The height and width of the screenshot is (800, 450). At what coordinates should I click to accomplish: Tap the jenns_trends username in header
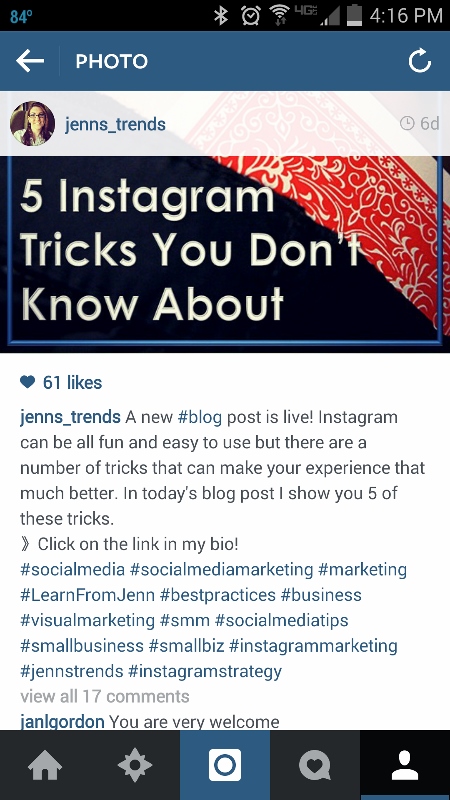point(115,124)
